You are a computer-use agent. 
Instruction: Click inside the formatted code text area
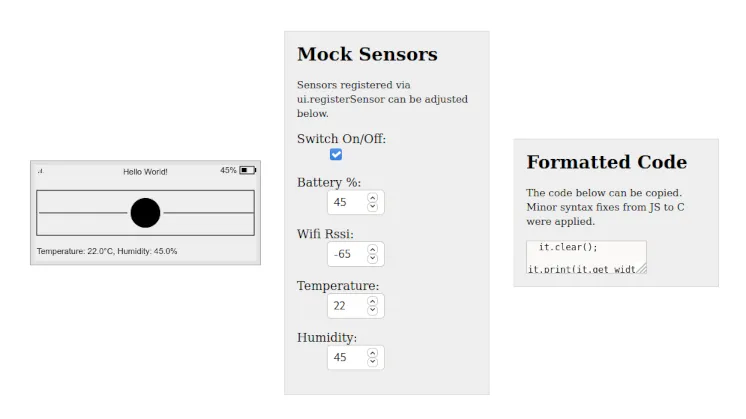click(x=585, y=257)
